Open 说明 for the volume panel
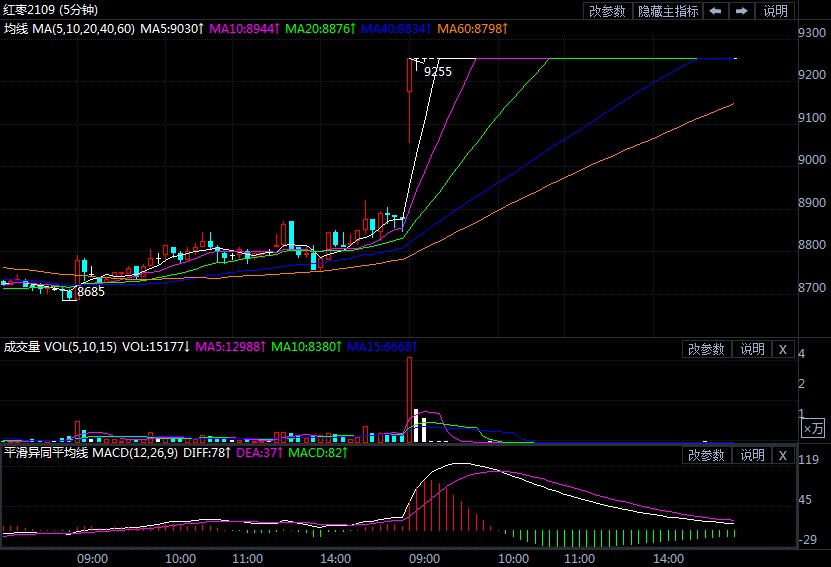The image size is (831, 567). click(x=751, y=349)
